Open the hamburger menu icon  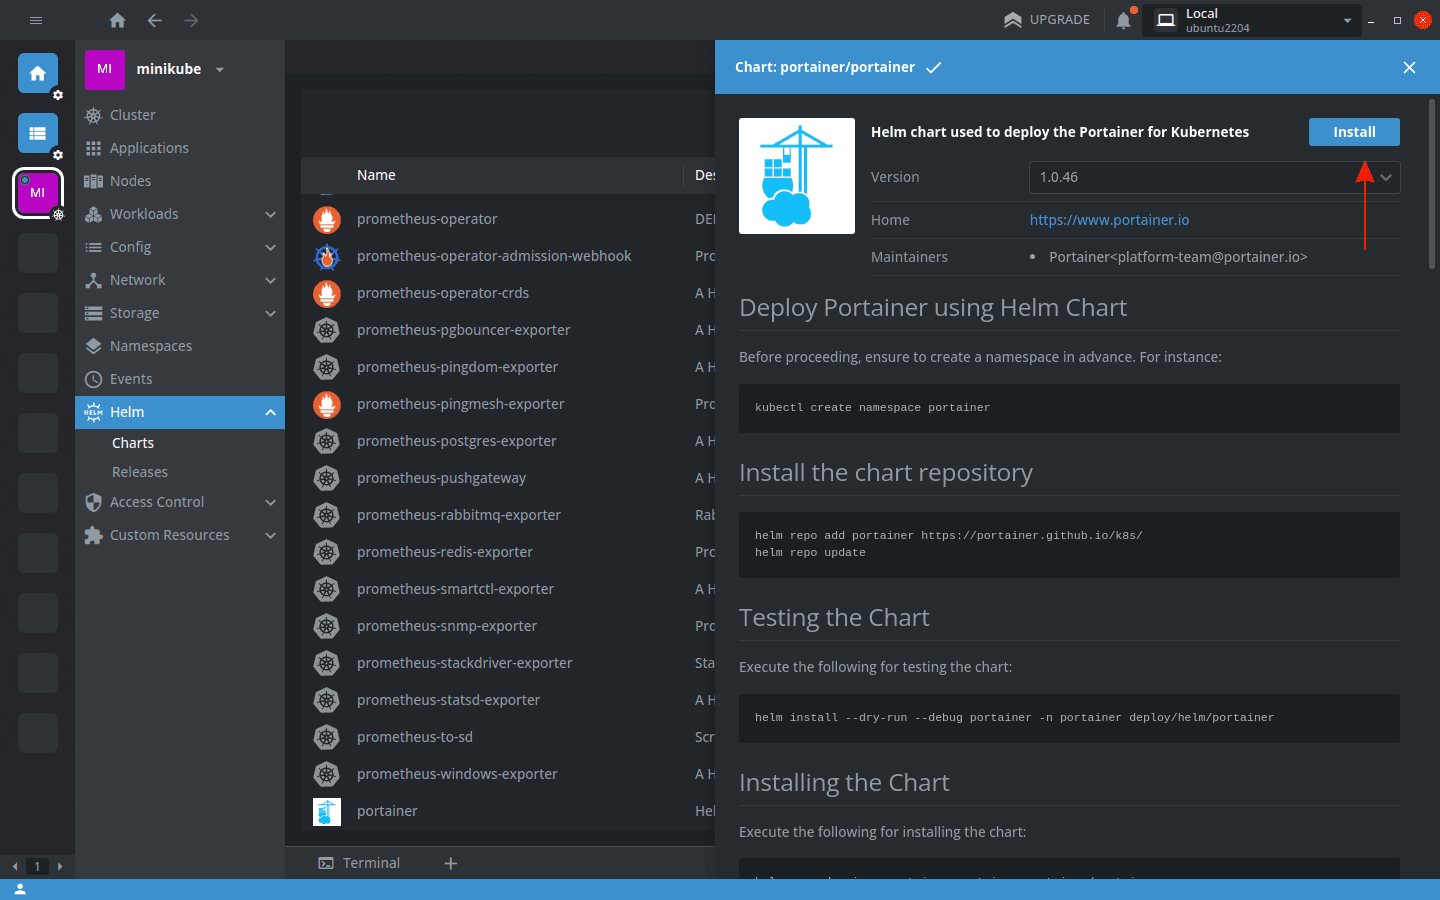(x=36, y=20)
